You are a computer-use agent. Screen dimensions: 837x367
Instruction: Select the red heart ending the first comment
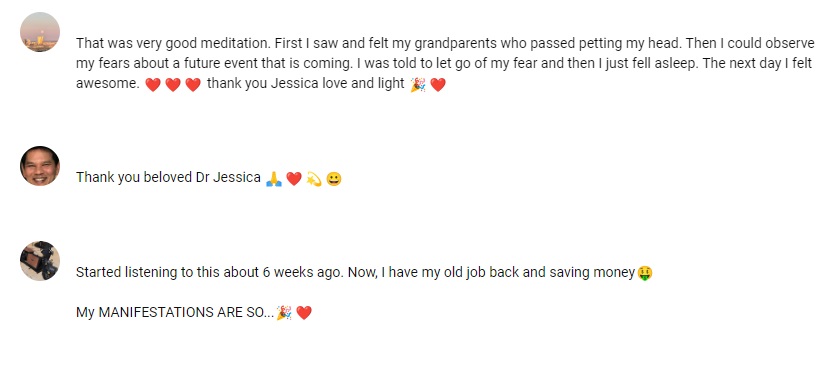coord(438,84)
